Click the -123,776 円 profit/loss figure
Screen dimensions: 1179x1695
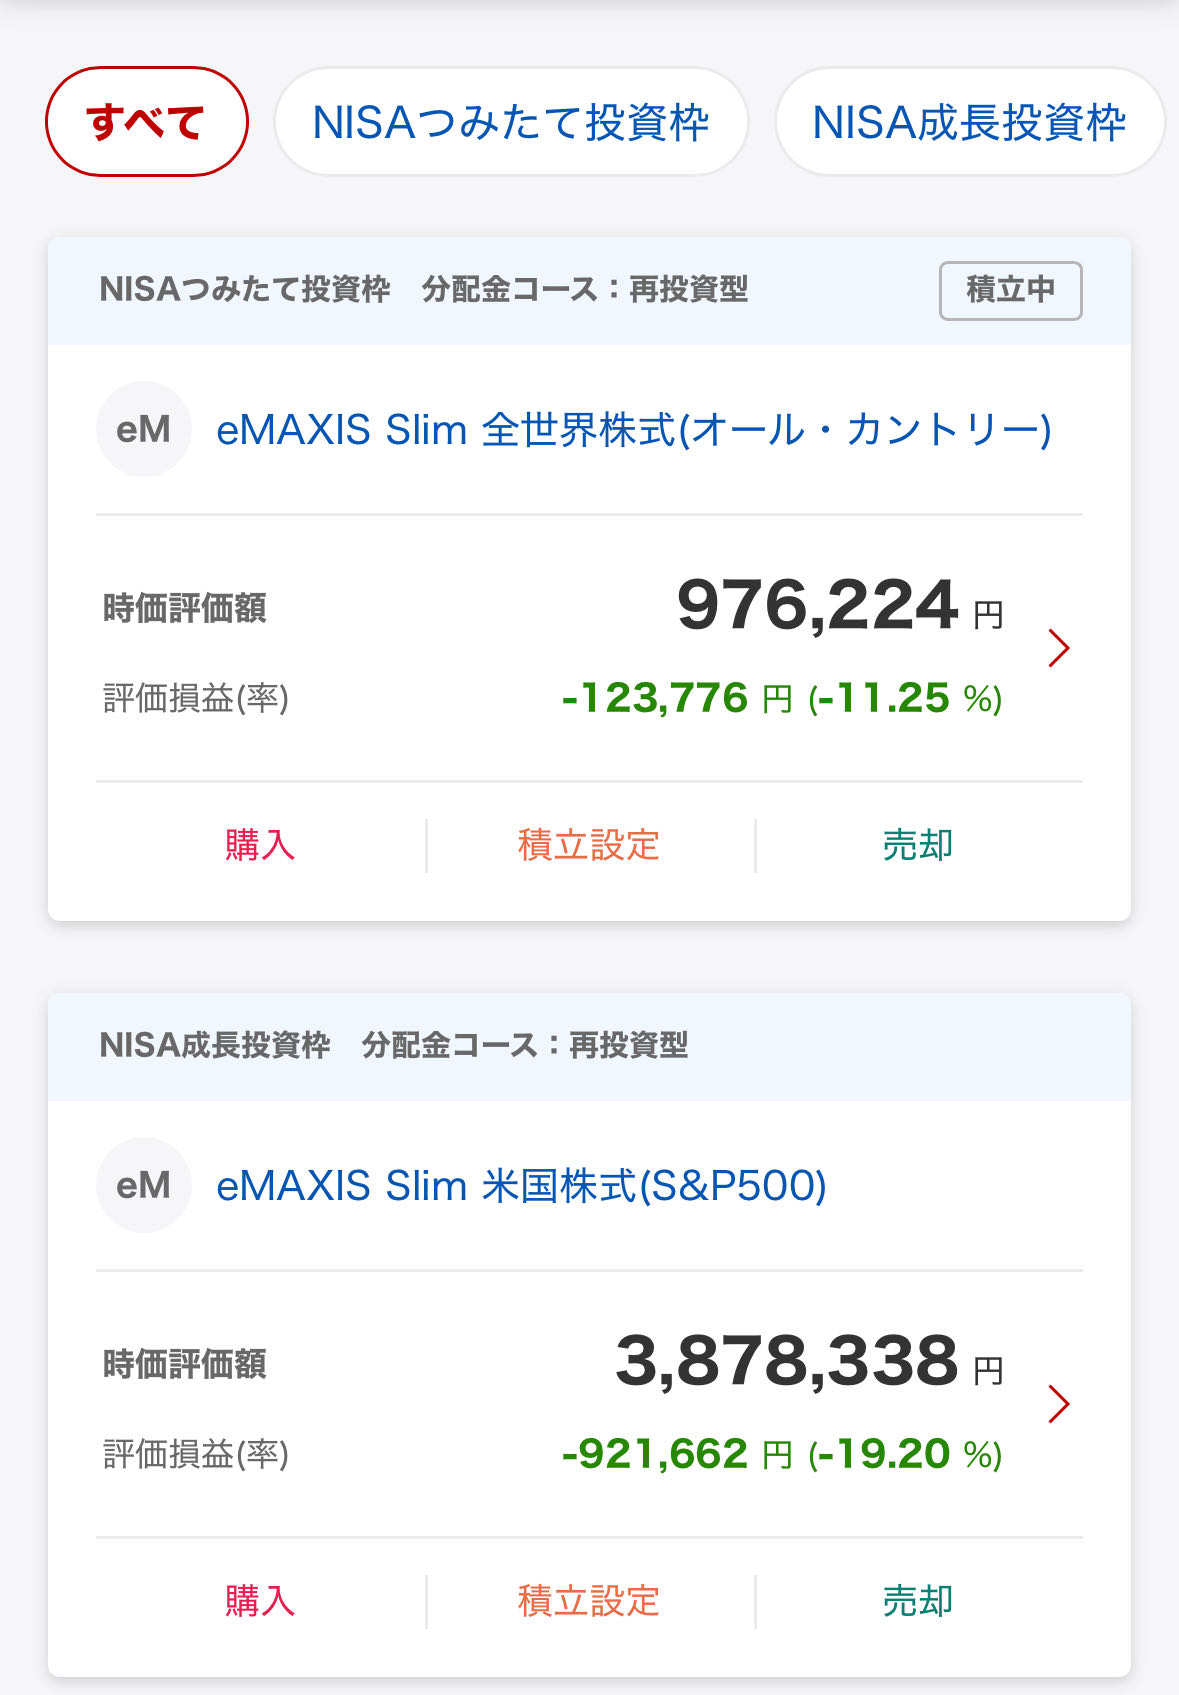pos(676,698)
